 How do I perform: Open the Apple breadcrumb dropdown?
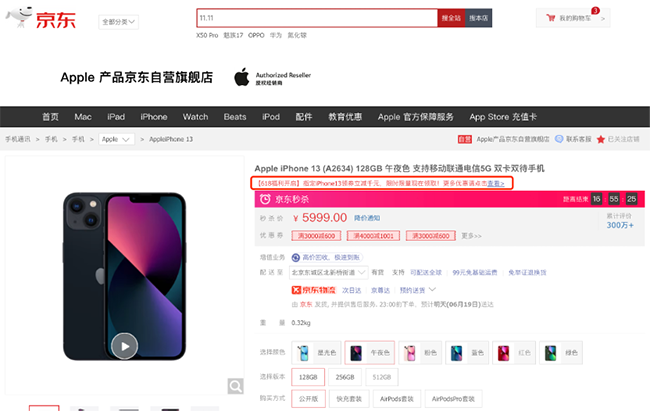click(x=118, y=139)
